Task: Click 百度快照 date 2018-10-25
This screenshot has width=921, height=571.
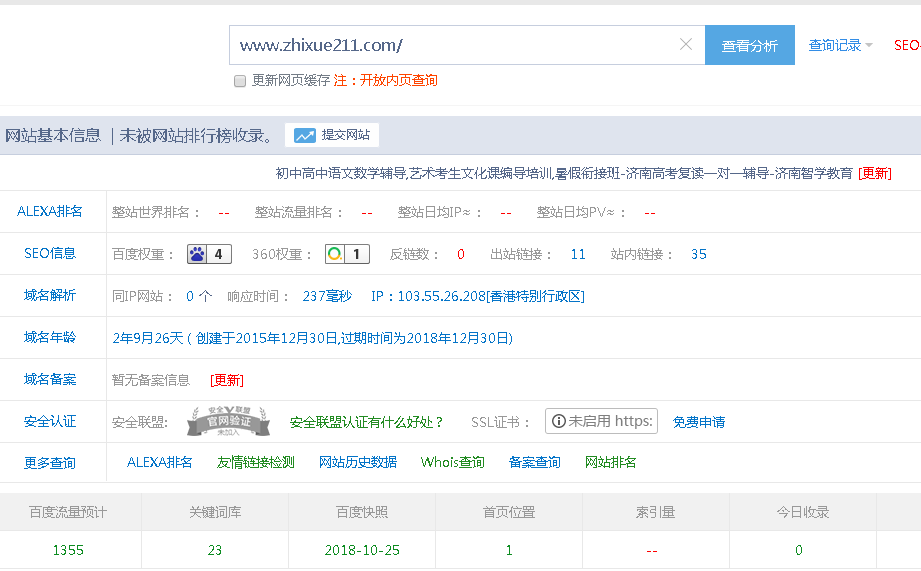Action: click(x=362, y=550)
